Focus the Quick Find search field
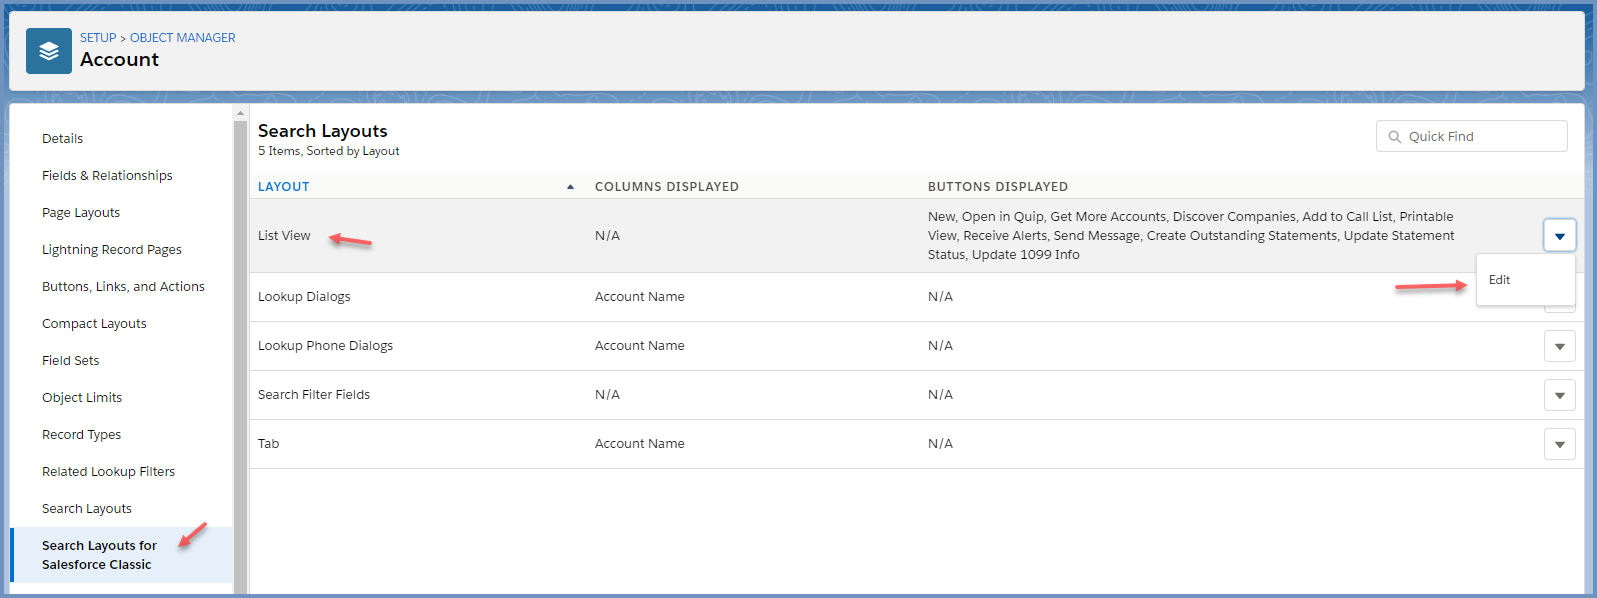Viewport: 1597px width, 598px height. [x=1482, y=137]
